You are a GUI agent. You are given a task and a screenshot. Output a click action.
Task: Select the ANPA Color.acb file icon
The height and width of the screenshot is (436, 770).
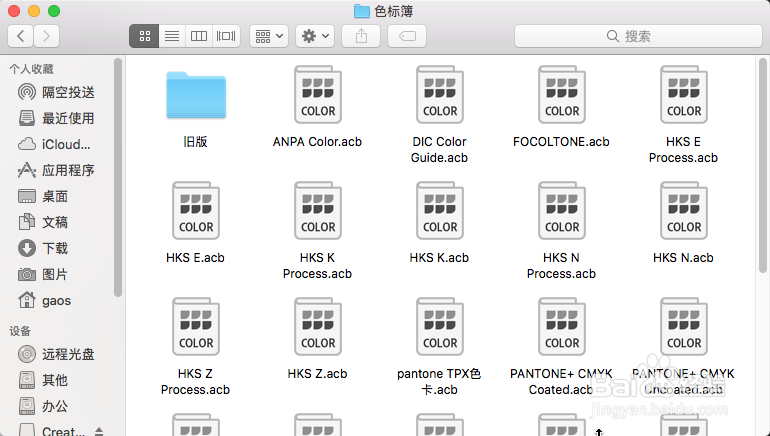(x=318, y=95)
